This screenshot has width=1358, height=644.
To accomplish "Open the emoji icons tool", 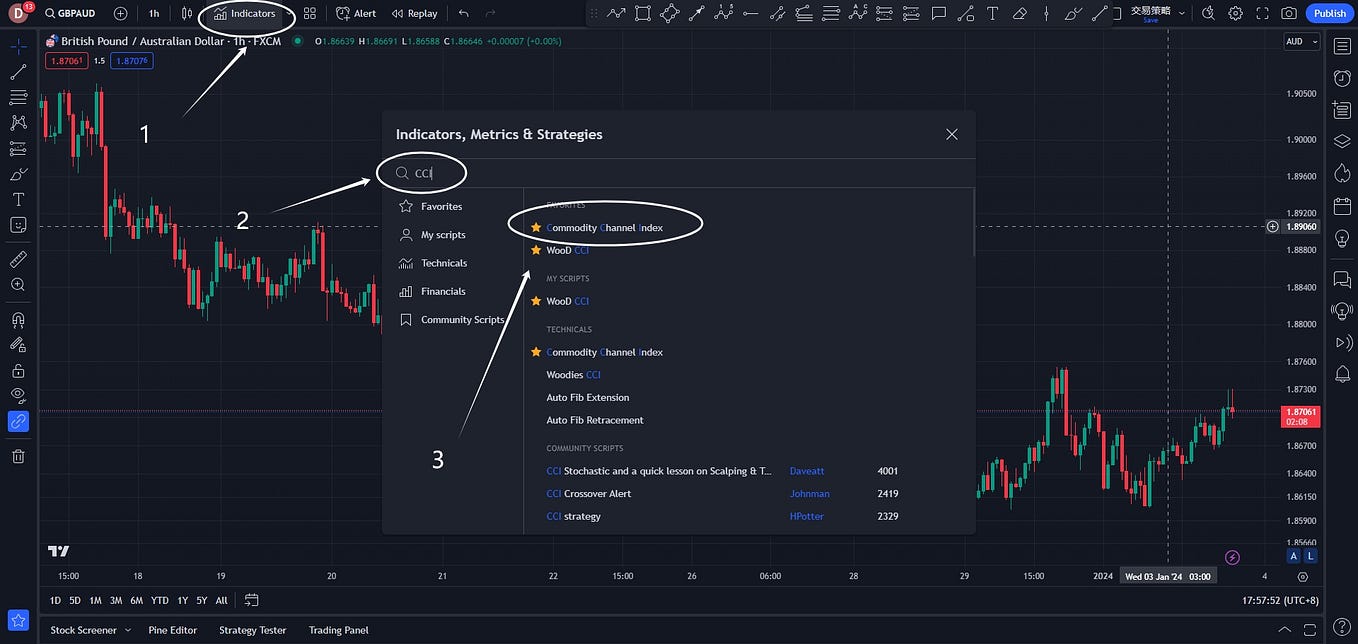I will pos(18,225).
